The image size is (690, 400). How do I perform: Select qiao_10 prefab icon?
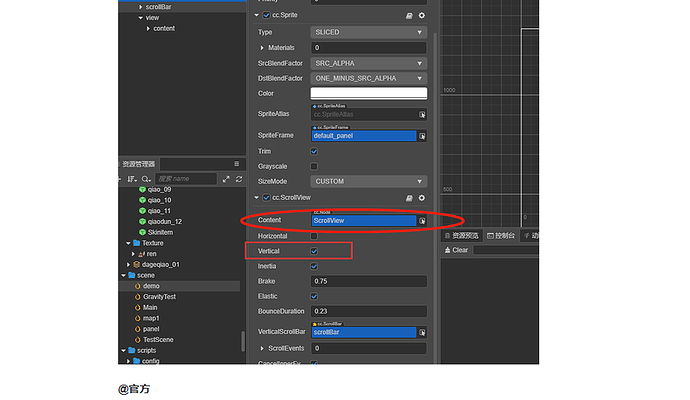[x=142, y=200]
